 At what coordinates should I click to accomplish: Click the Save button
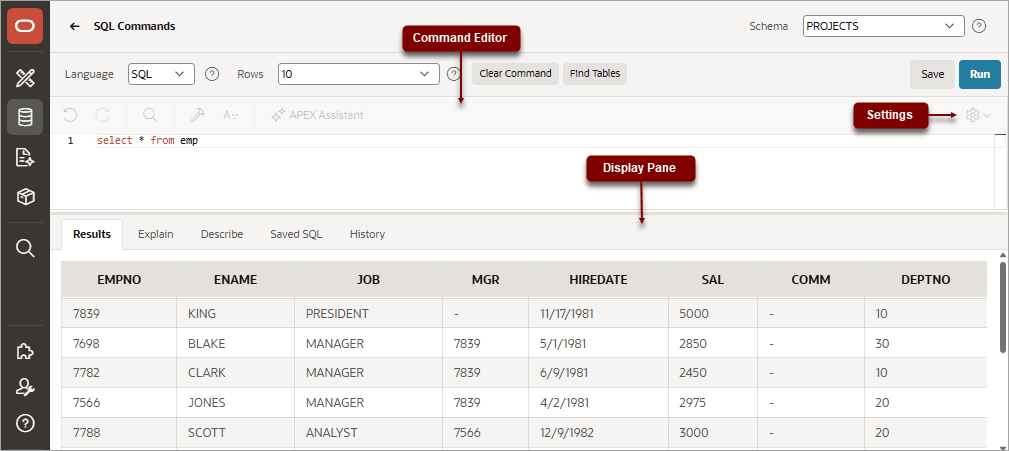point(932,75)
